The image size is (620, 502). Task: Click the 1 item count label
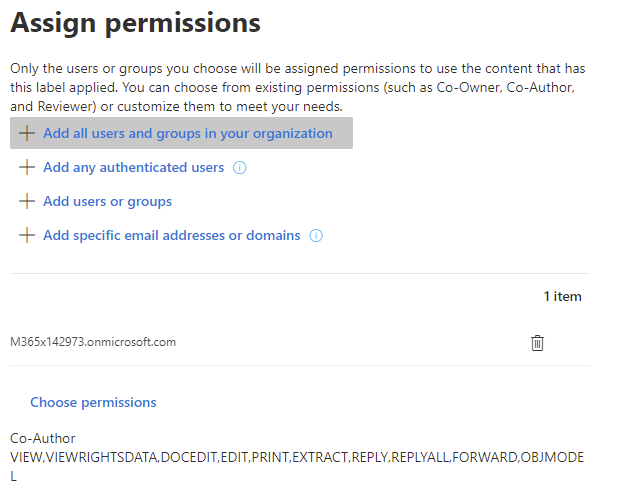coord(562,296)
